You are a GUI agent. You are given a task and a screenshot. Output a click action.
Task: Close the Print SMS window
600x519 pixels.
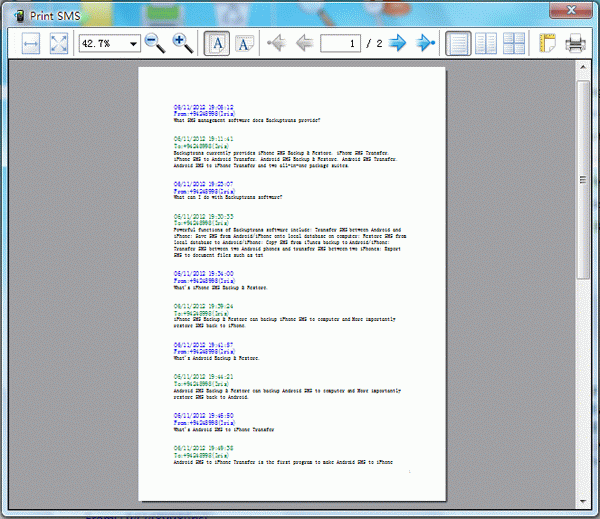click(571, 10)
